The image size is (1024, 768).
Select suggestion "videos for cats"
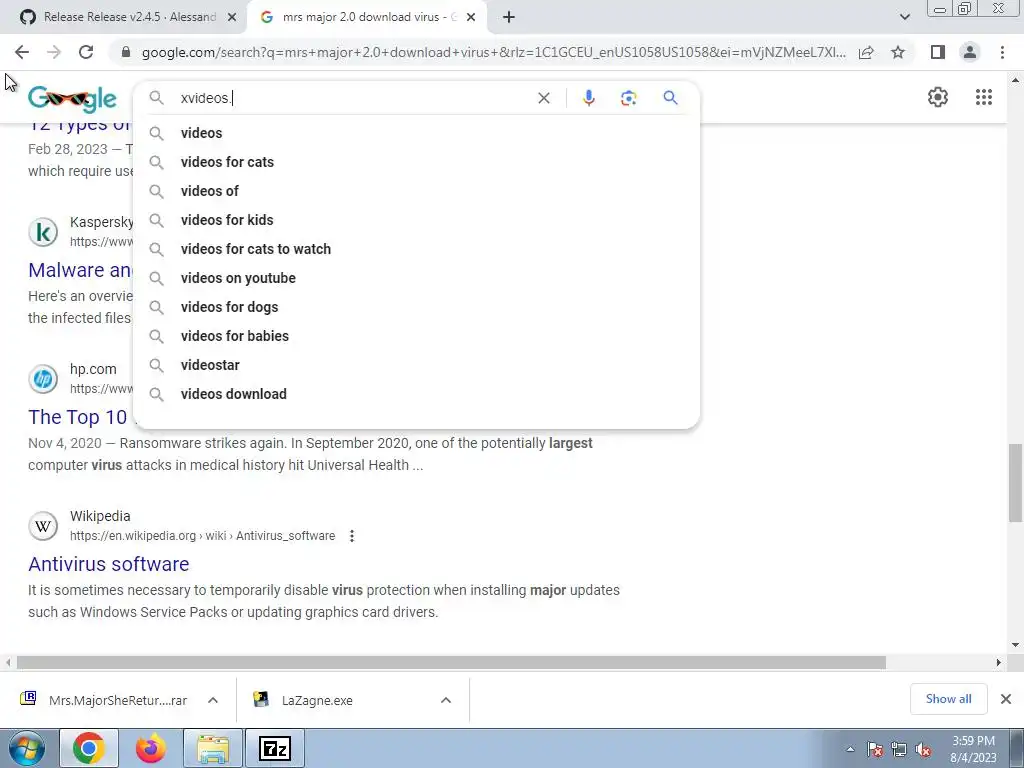coord(416,162)
